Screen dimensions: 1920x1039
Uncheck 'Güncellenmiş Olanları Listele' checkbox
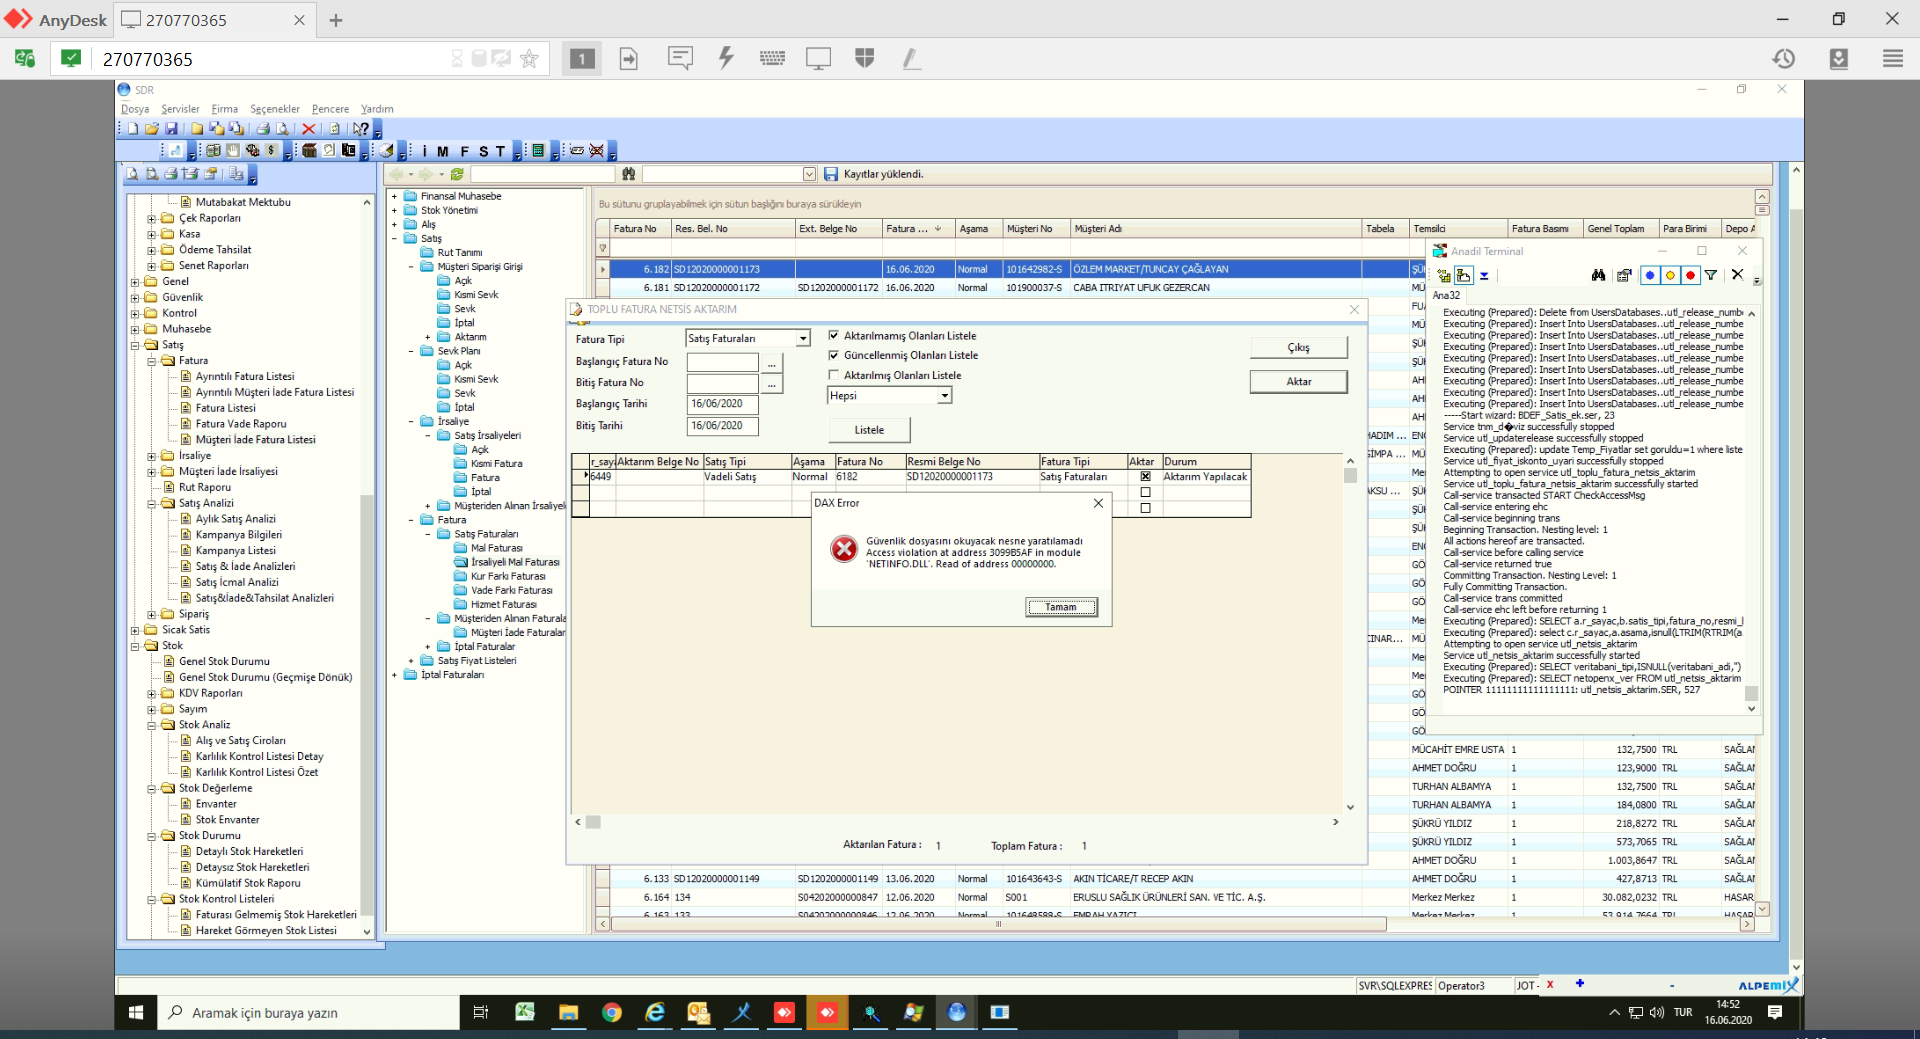[834, 355]
